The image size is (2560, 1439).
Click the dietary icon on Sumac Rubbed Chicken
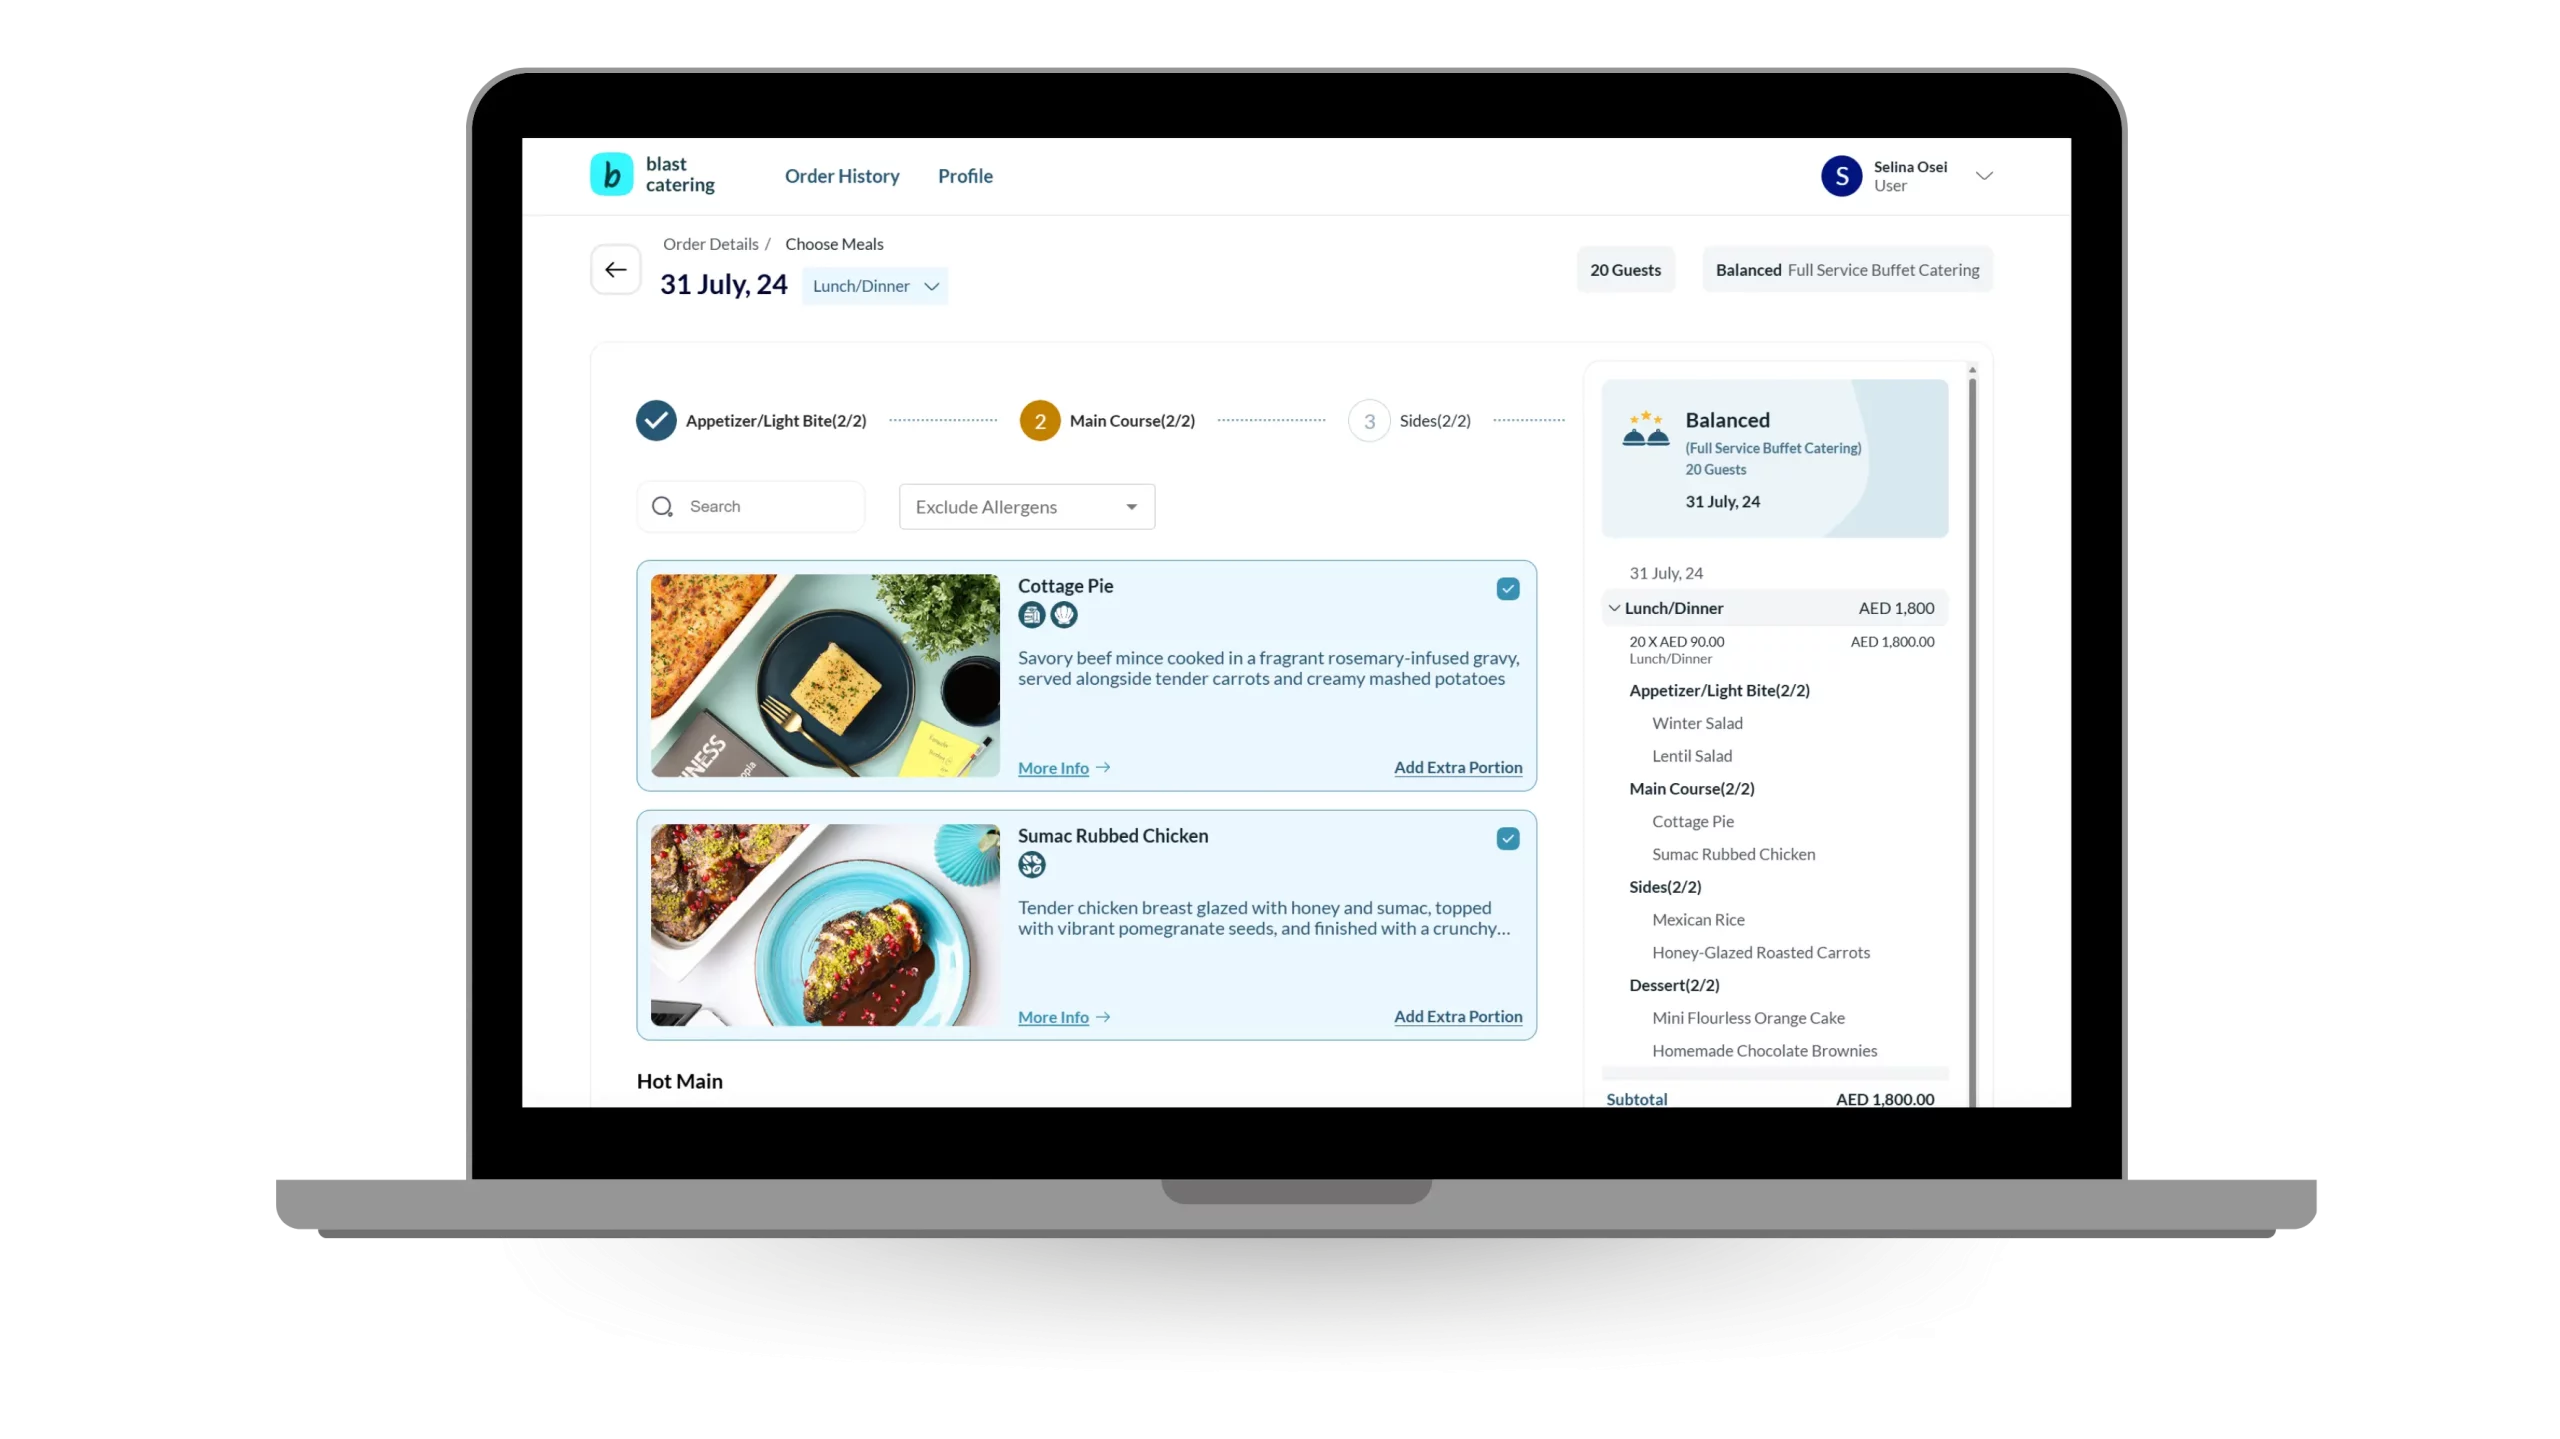click(1032, 864)
